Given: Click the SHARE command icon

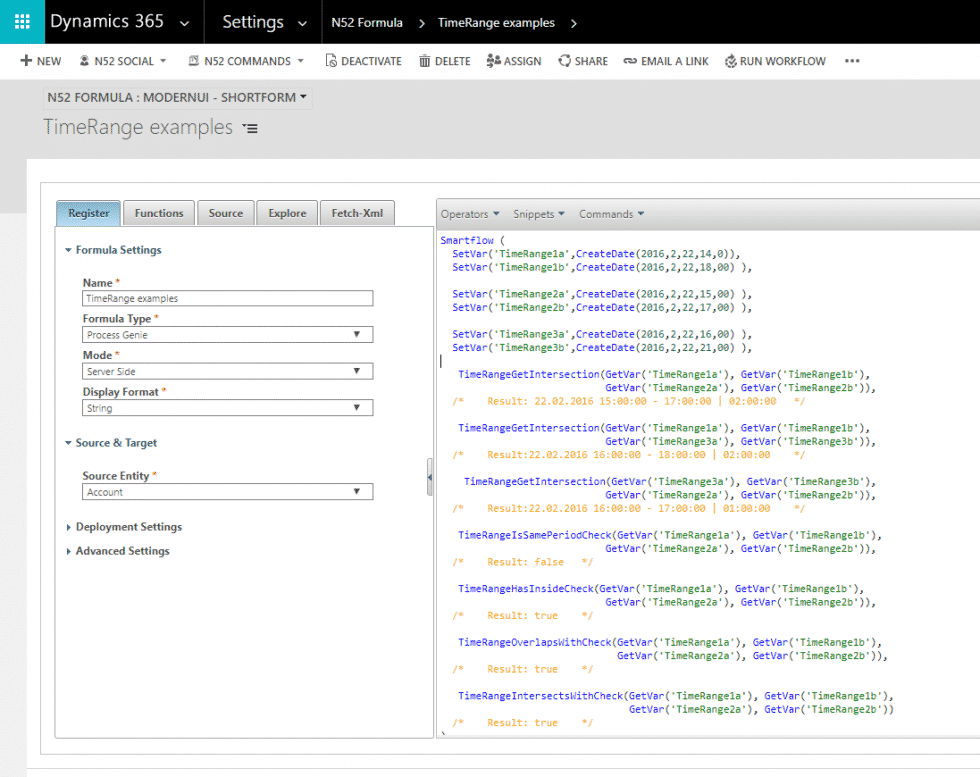Looking at the screenshot, I should pos(564,61).
